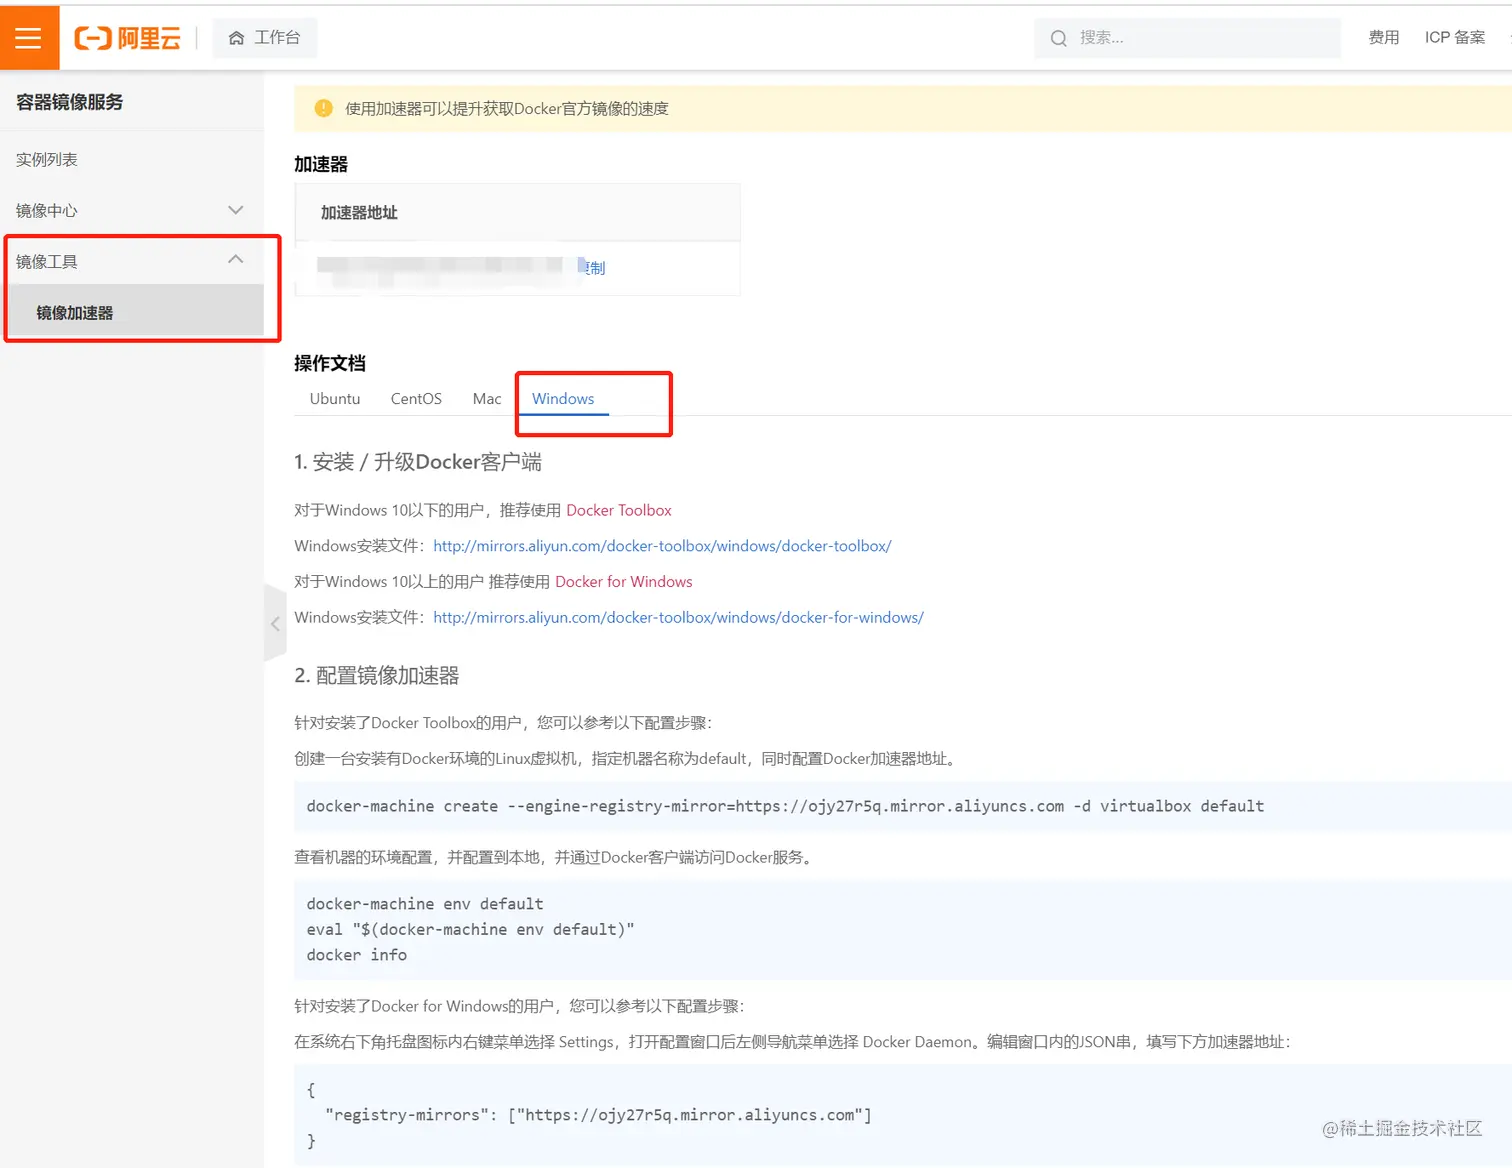Open the 工作台 workbench button
Viewport: 1512px width, 1168px height.
265,38
